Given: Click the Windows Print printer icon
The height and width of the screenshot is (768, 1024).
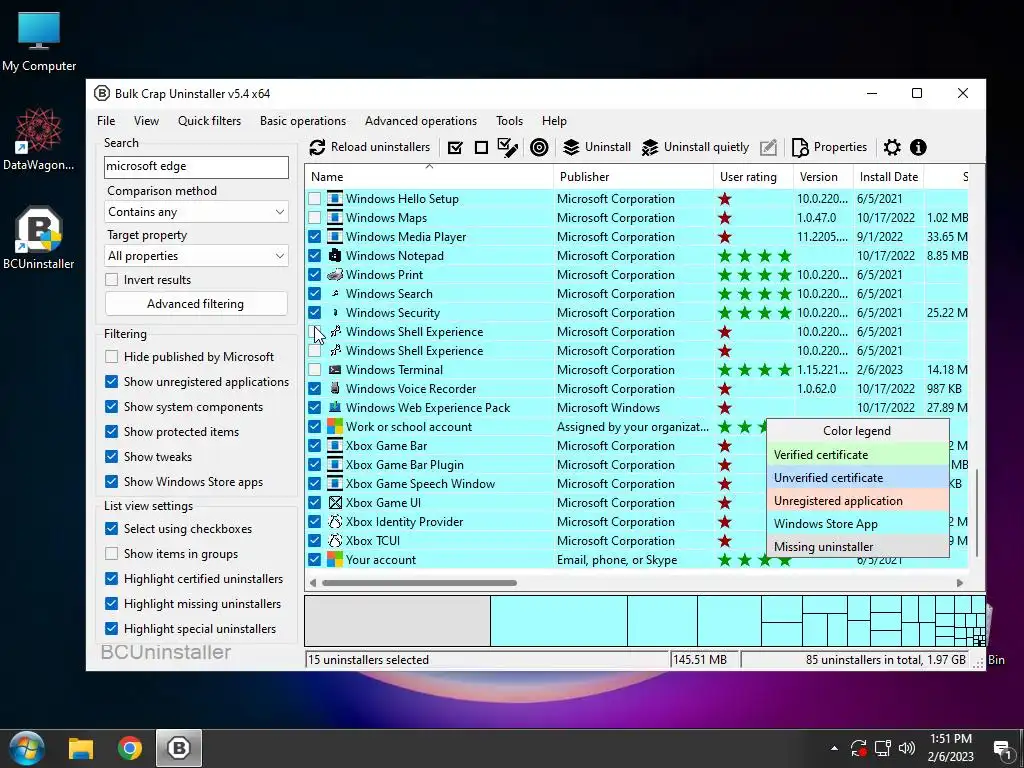Looking at the screenshot, I should coord(334,274).
